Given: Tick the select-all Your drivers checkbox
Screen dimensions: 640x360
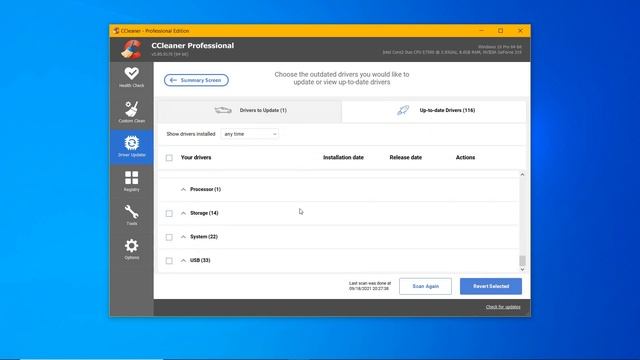Looking at the screenshot, I should click(169, 158).
